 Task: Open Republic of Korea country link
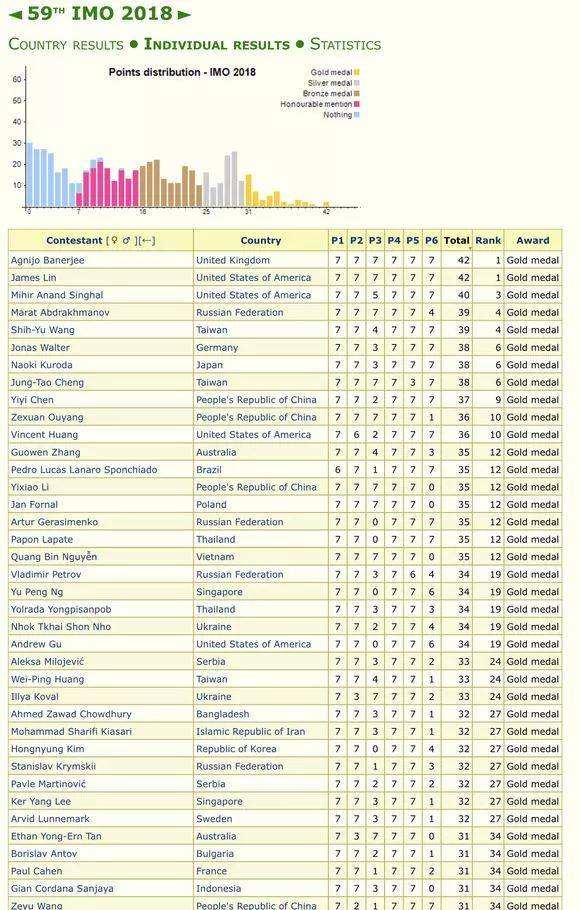(236, 749)
